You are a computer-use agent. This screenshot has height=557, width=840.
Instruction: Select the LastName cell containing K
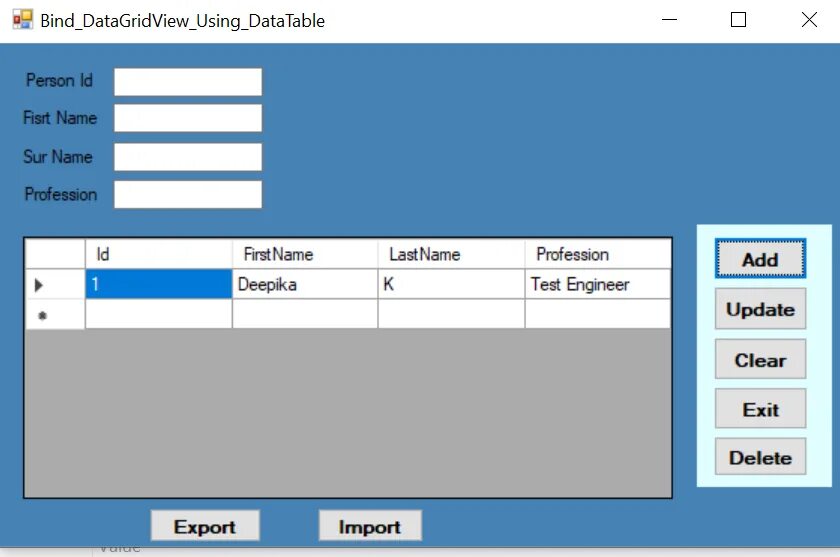[451, 284]
